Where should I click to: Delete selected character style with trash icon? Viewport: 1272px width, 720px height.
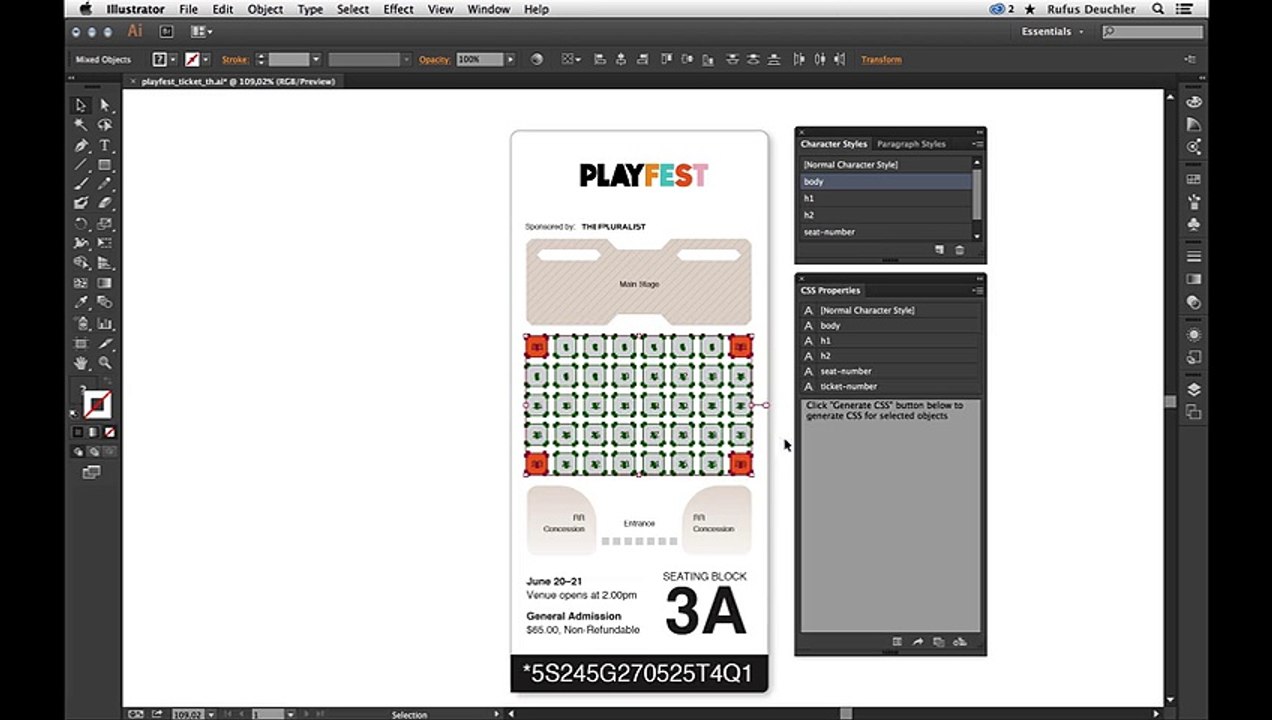coord(960,250)
